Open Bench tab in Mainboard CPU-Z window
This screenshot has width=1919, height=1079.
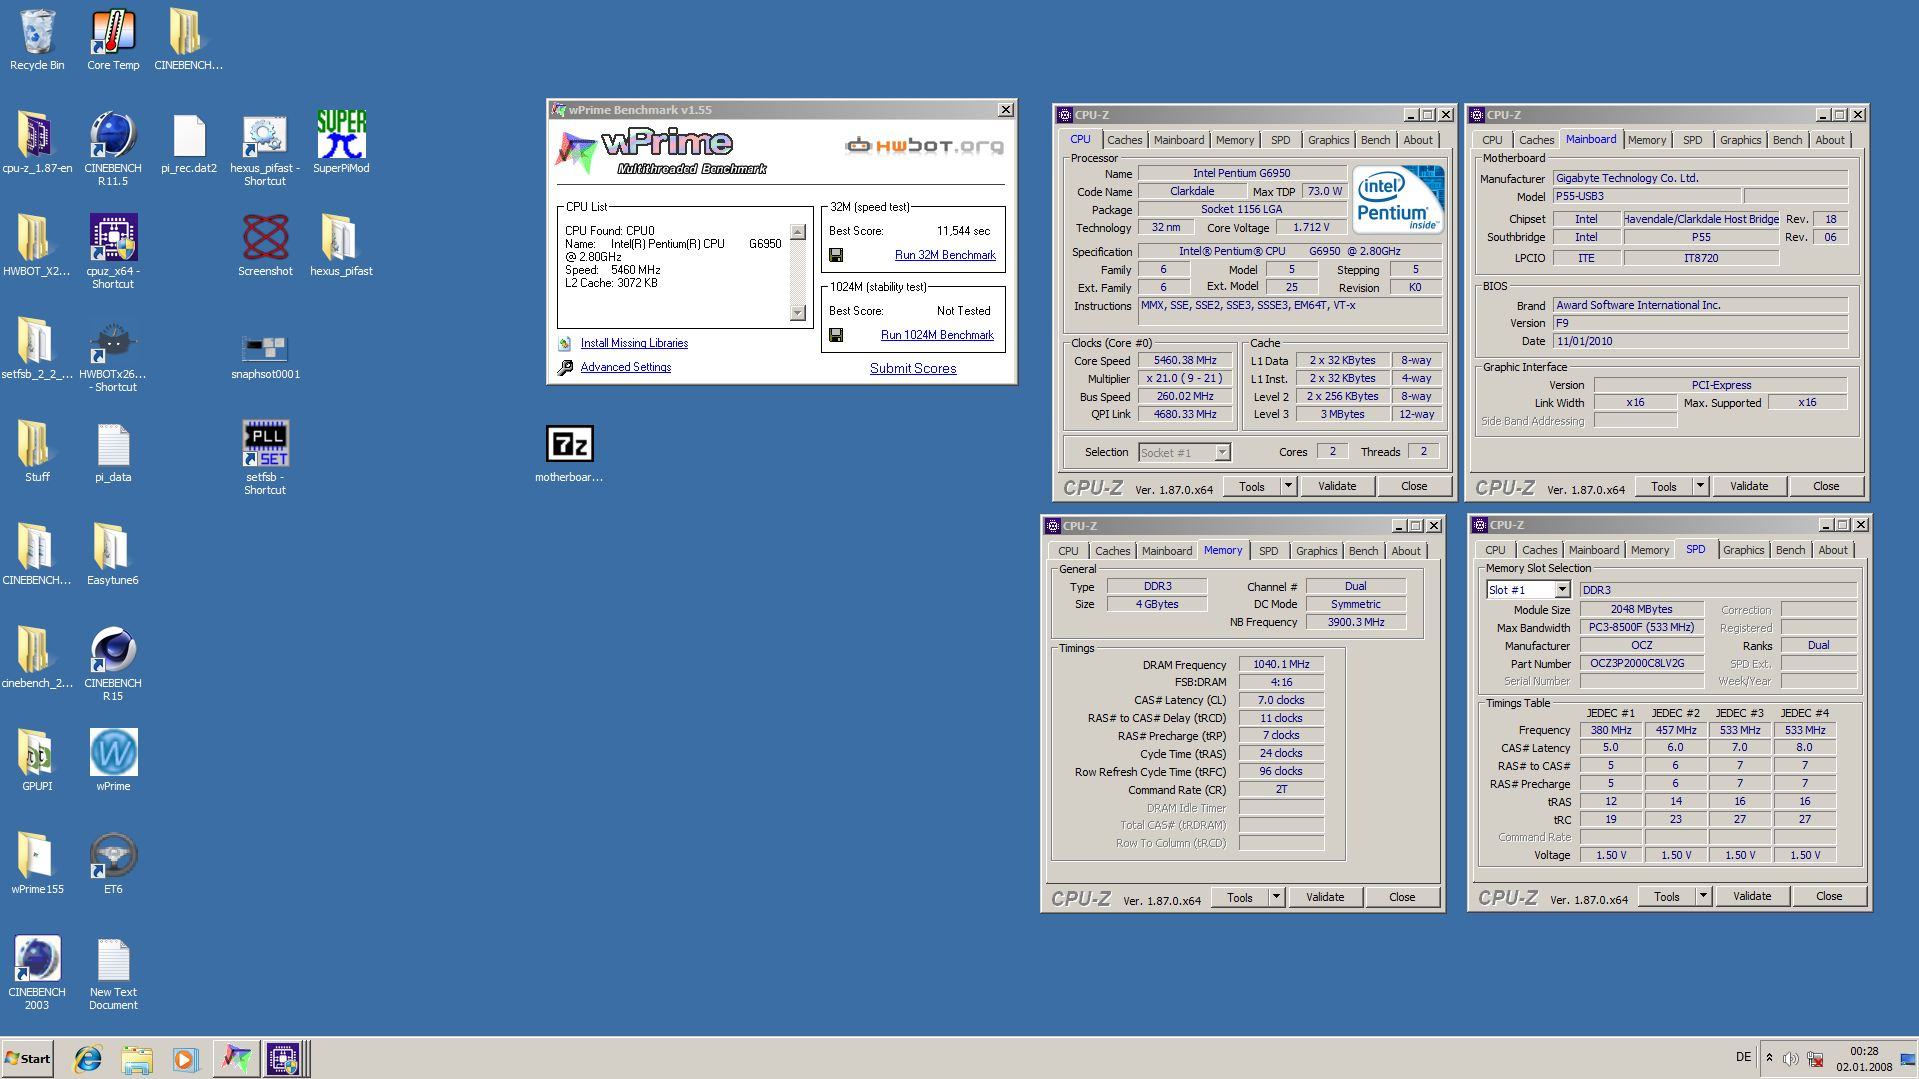click(x=1787, y=140)
